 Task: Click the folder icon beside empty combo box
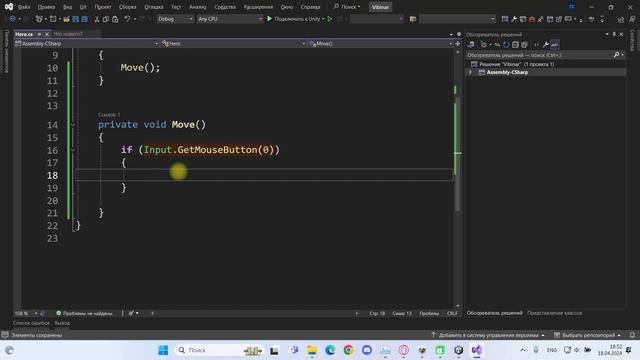(x=413, y=19)
